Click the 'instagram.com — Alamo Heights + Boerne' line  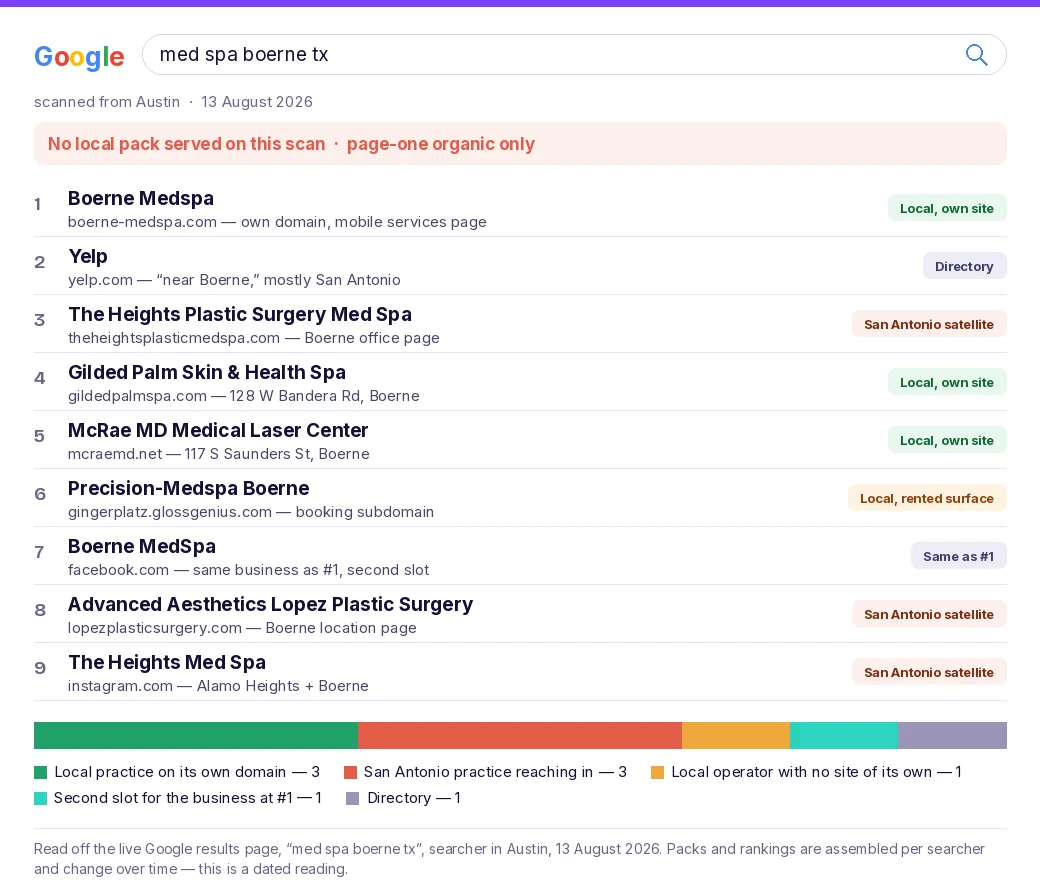pos(218,686)
